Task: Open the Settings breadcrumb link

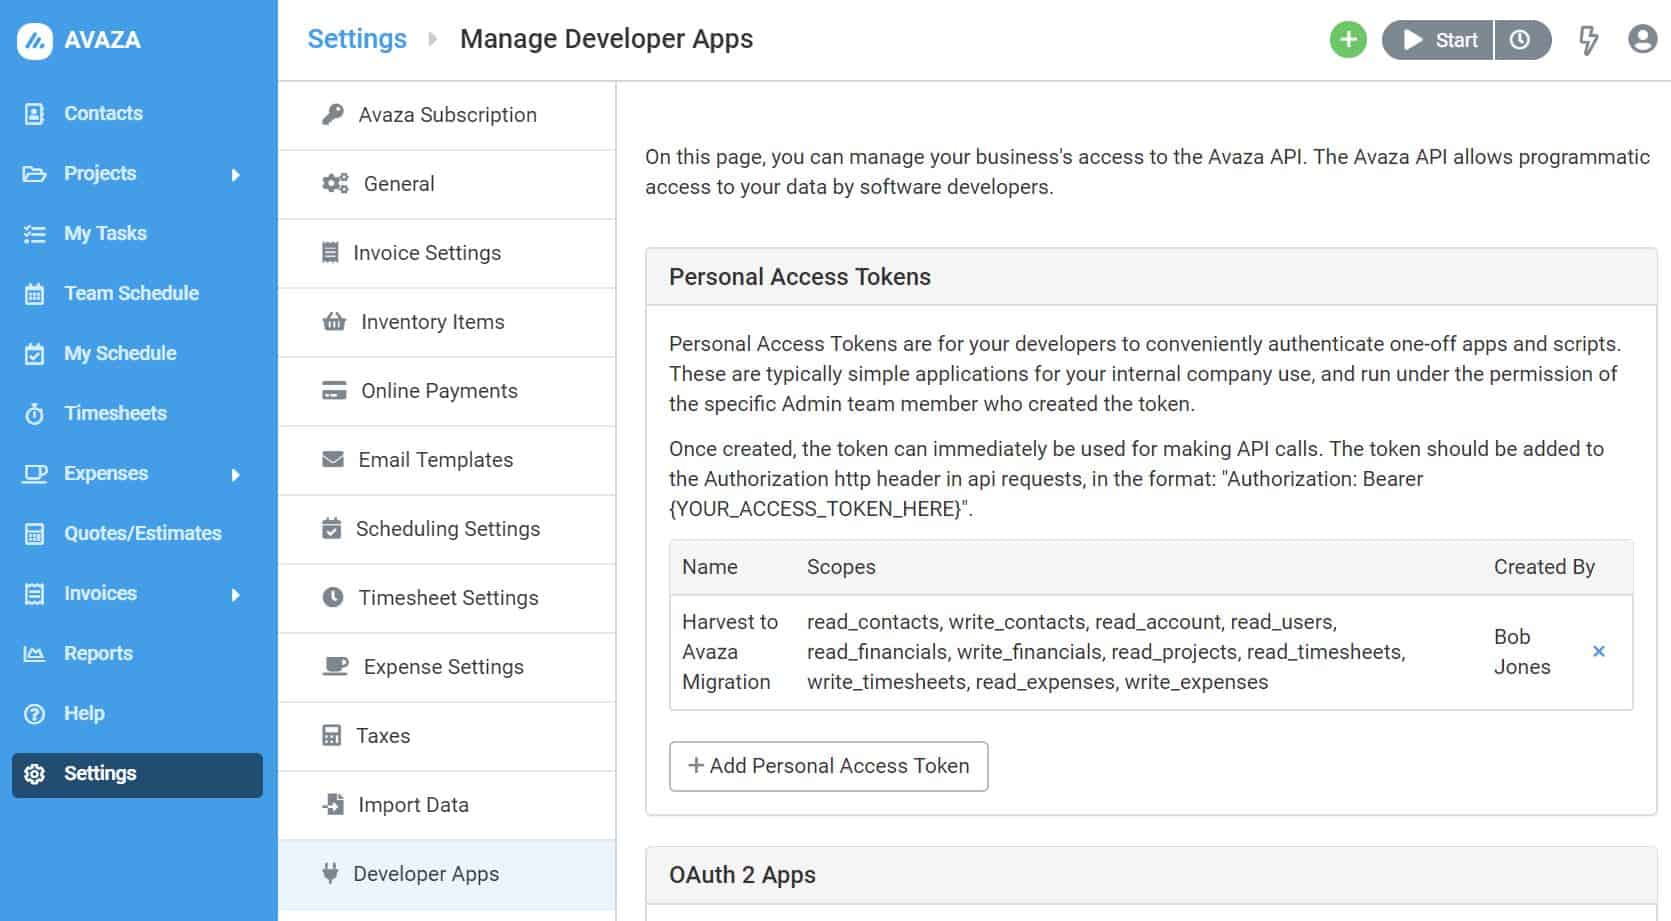Action: coord(356,38)
